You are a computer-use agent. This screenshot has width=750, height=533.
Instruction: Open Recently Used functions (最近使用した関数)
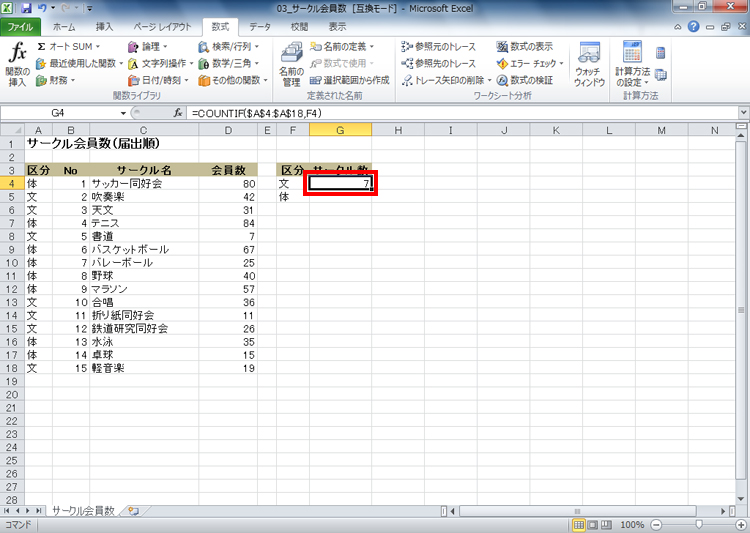point(79,63)
